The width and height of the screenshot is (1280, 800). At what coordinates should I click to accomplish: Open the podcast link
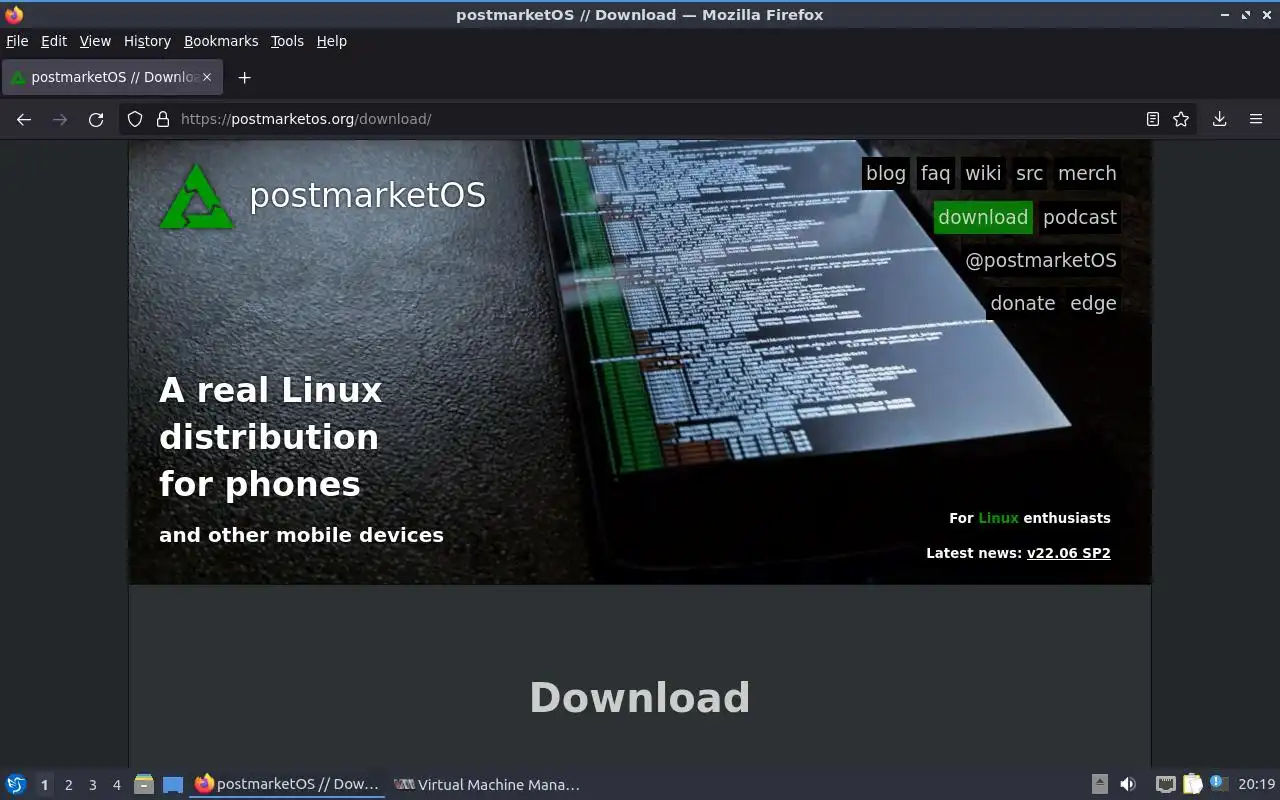tap(1080, 217)
